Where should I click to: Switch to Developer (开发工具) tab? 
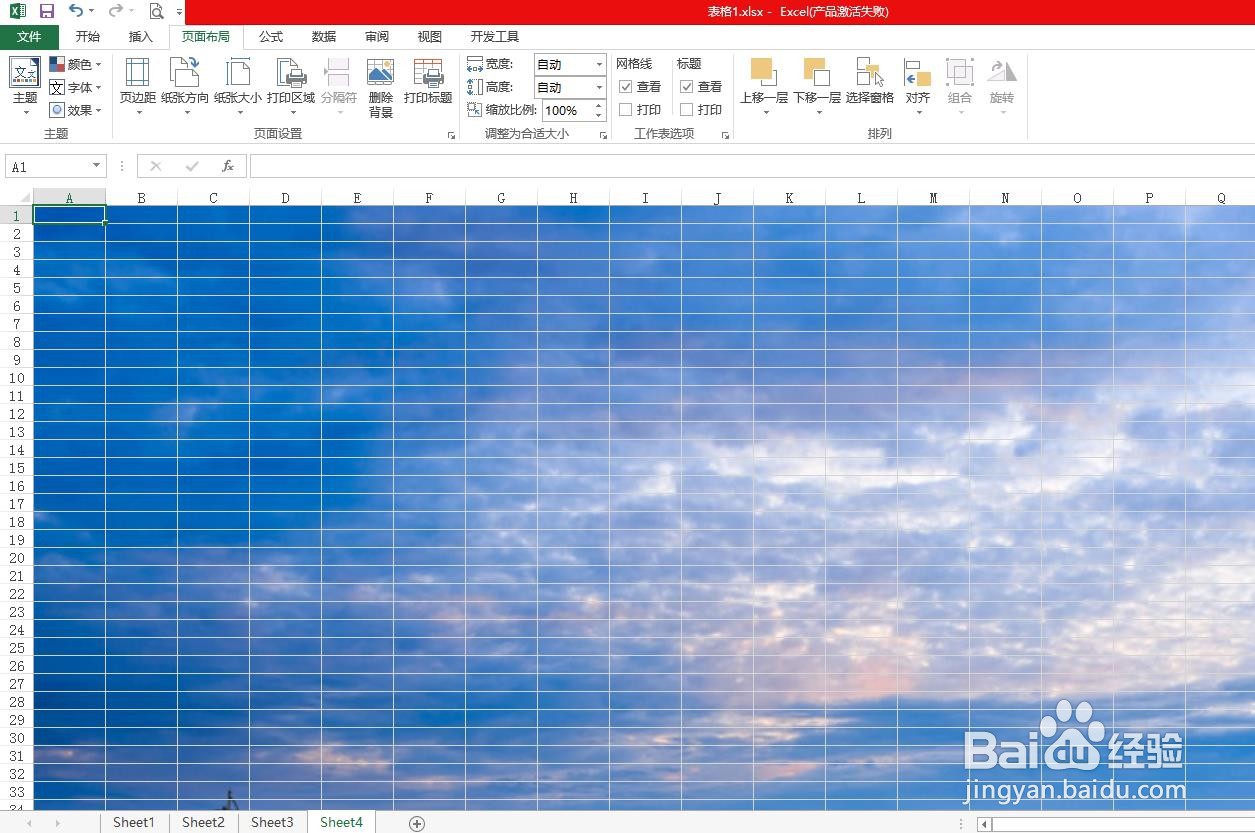(495, 37)
